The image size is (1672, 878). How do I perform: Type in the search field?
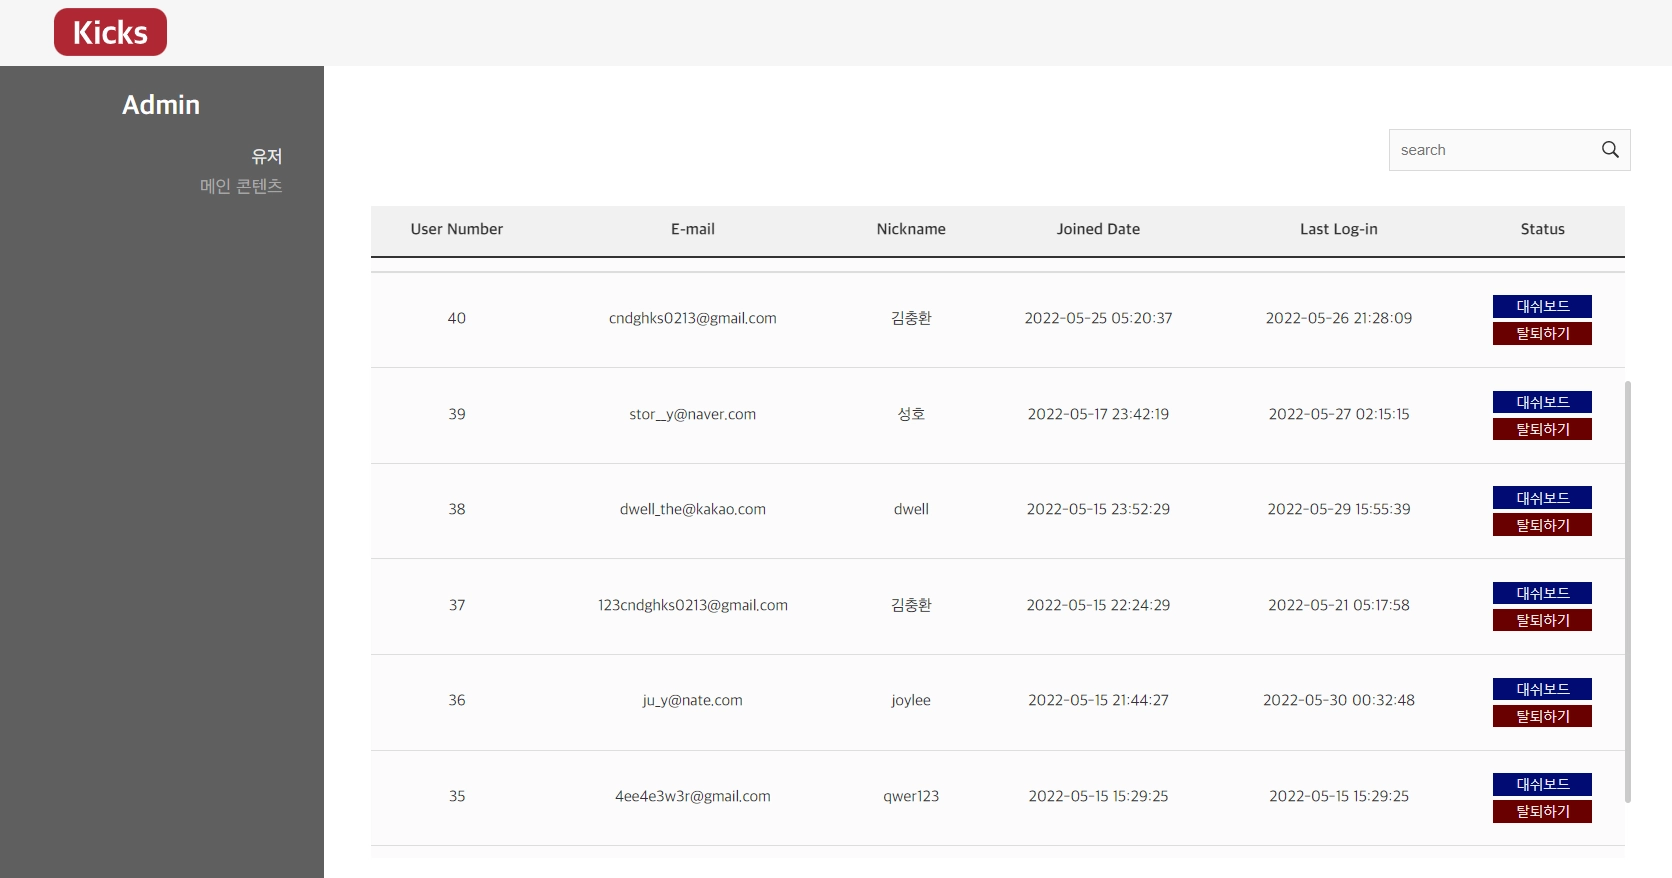(x=1490, y=150)
